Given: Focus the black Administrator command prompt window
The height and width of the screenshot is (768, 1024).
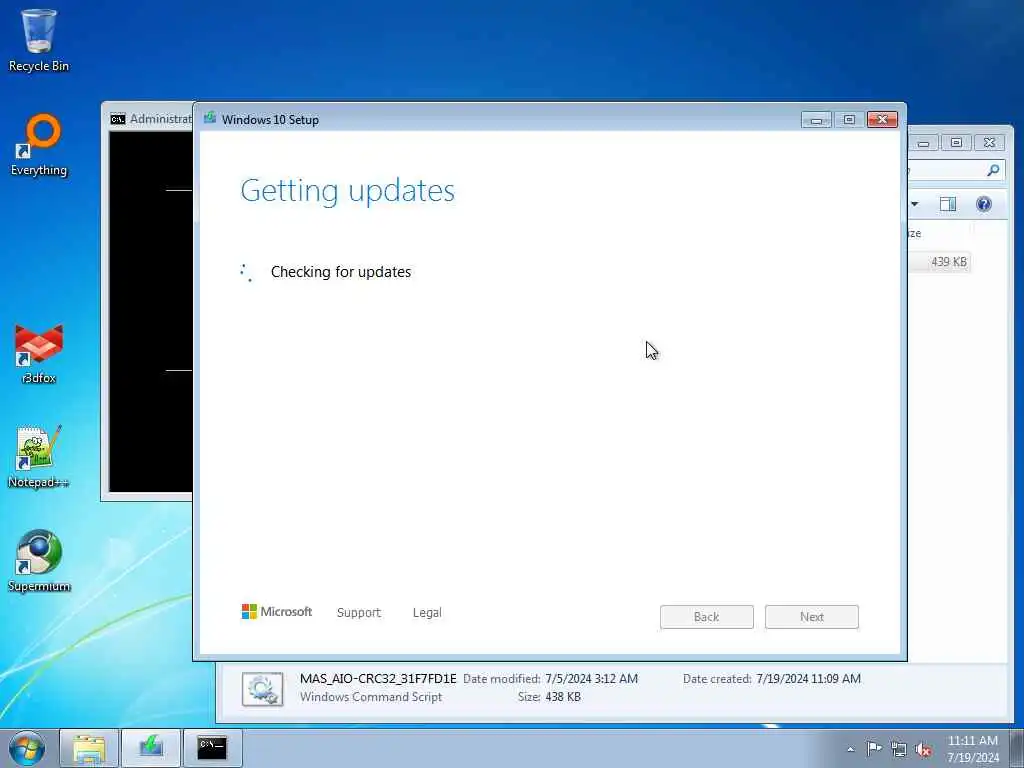Looking at the screenshot, I should click(x=150, y=312).
